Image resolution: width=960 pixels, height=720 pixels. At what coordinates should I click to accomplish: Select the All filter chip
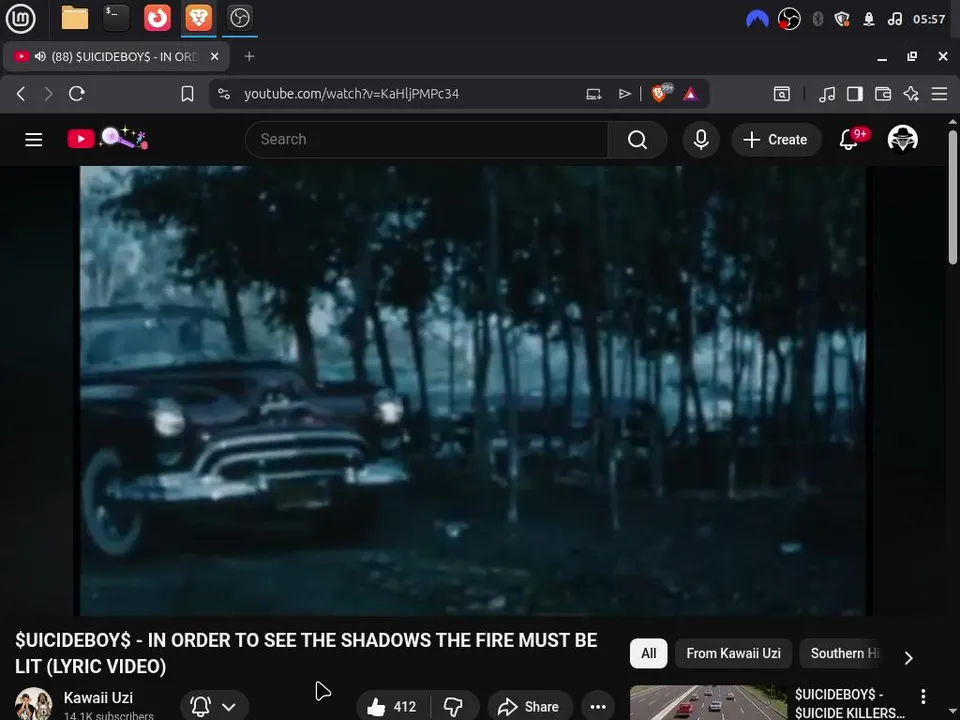(x=648, y=653)
